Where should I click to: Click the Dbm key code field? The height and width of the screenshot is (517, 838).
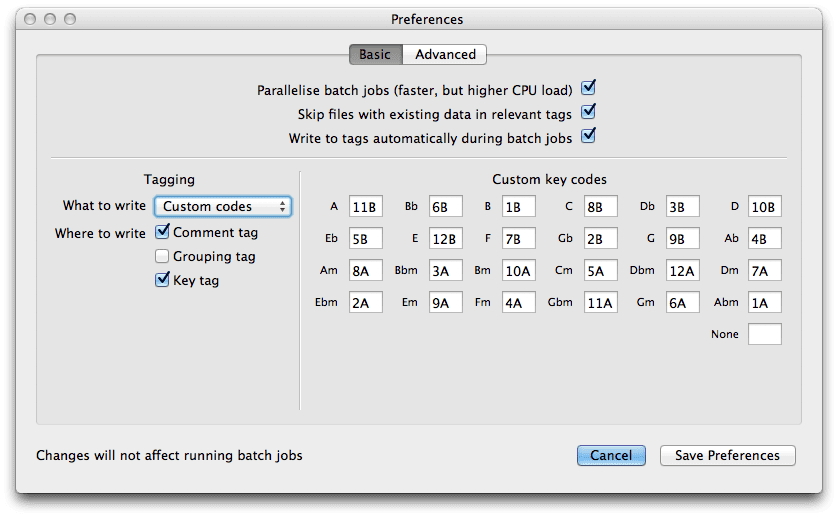[682, 270]
